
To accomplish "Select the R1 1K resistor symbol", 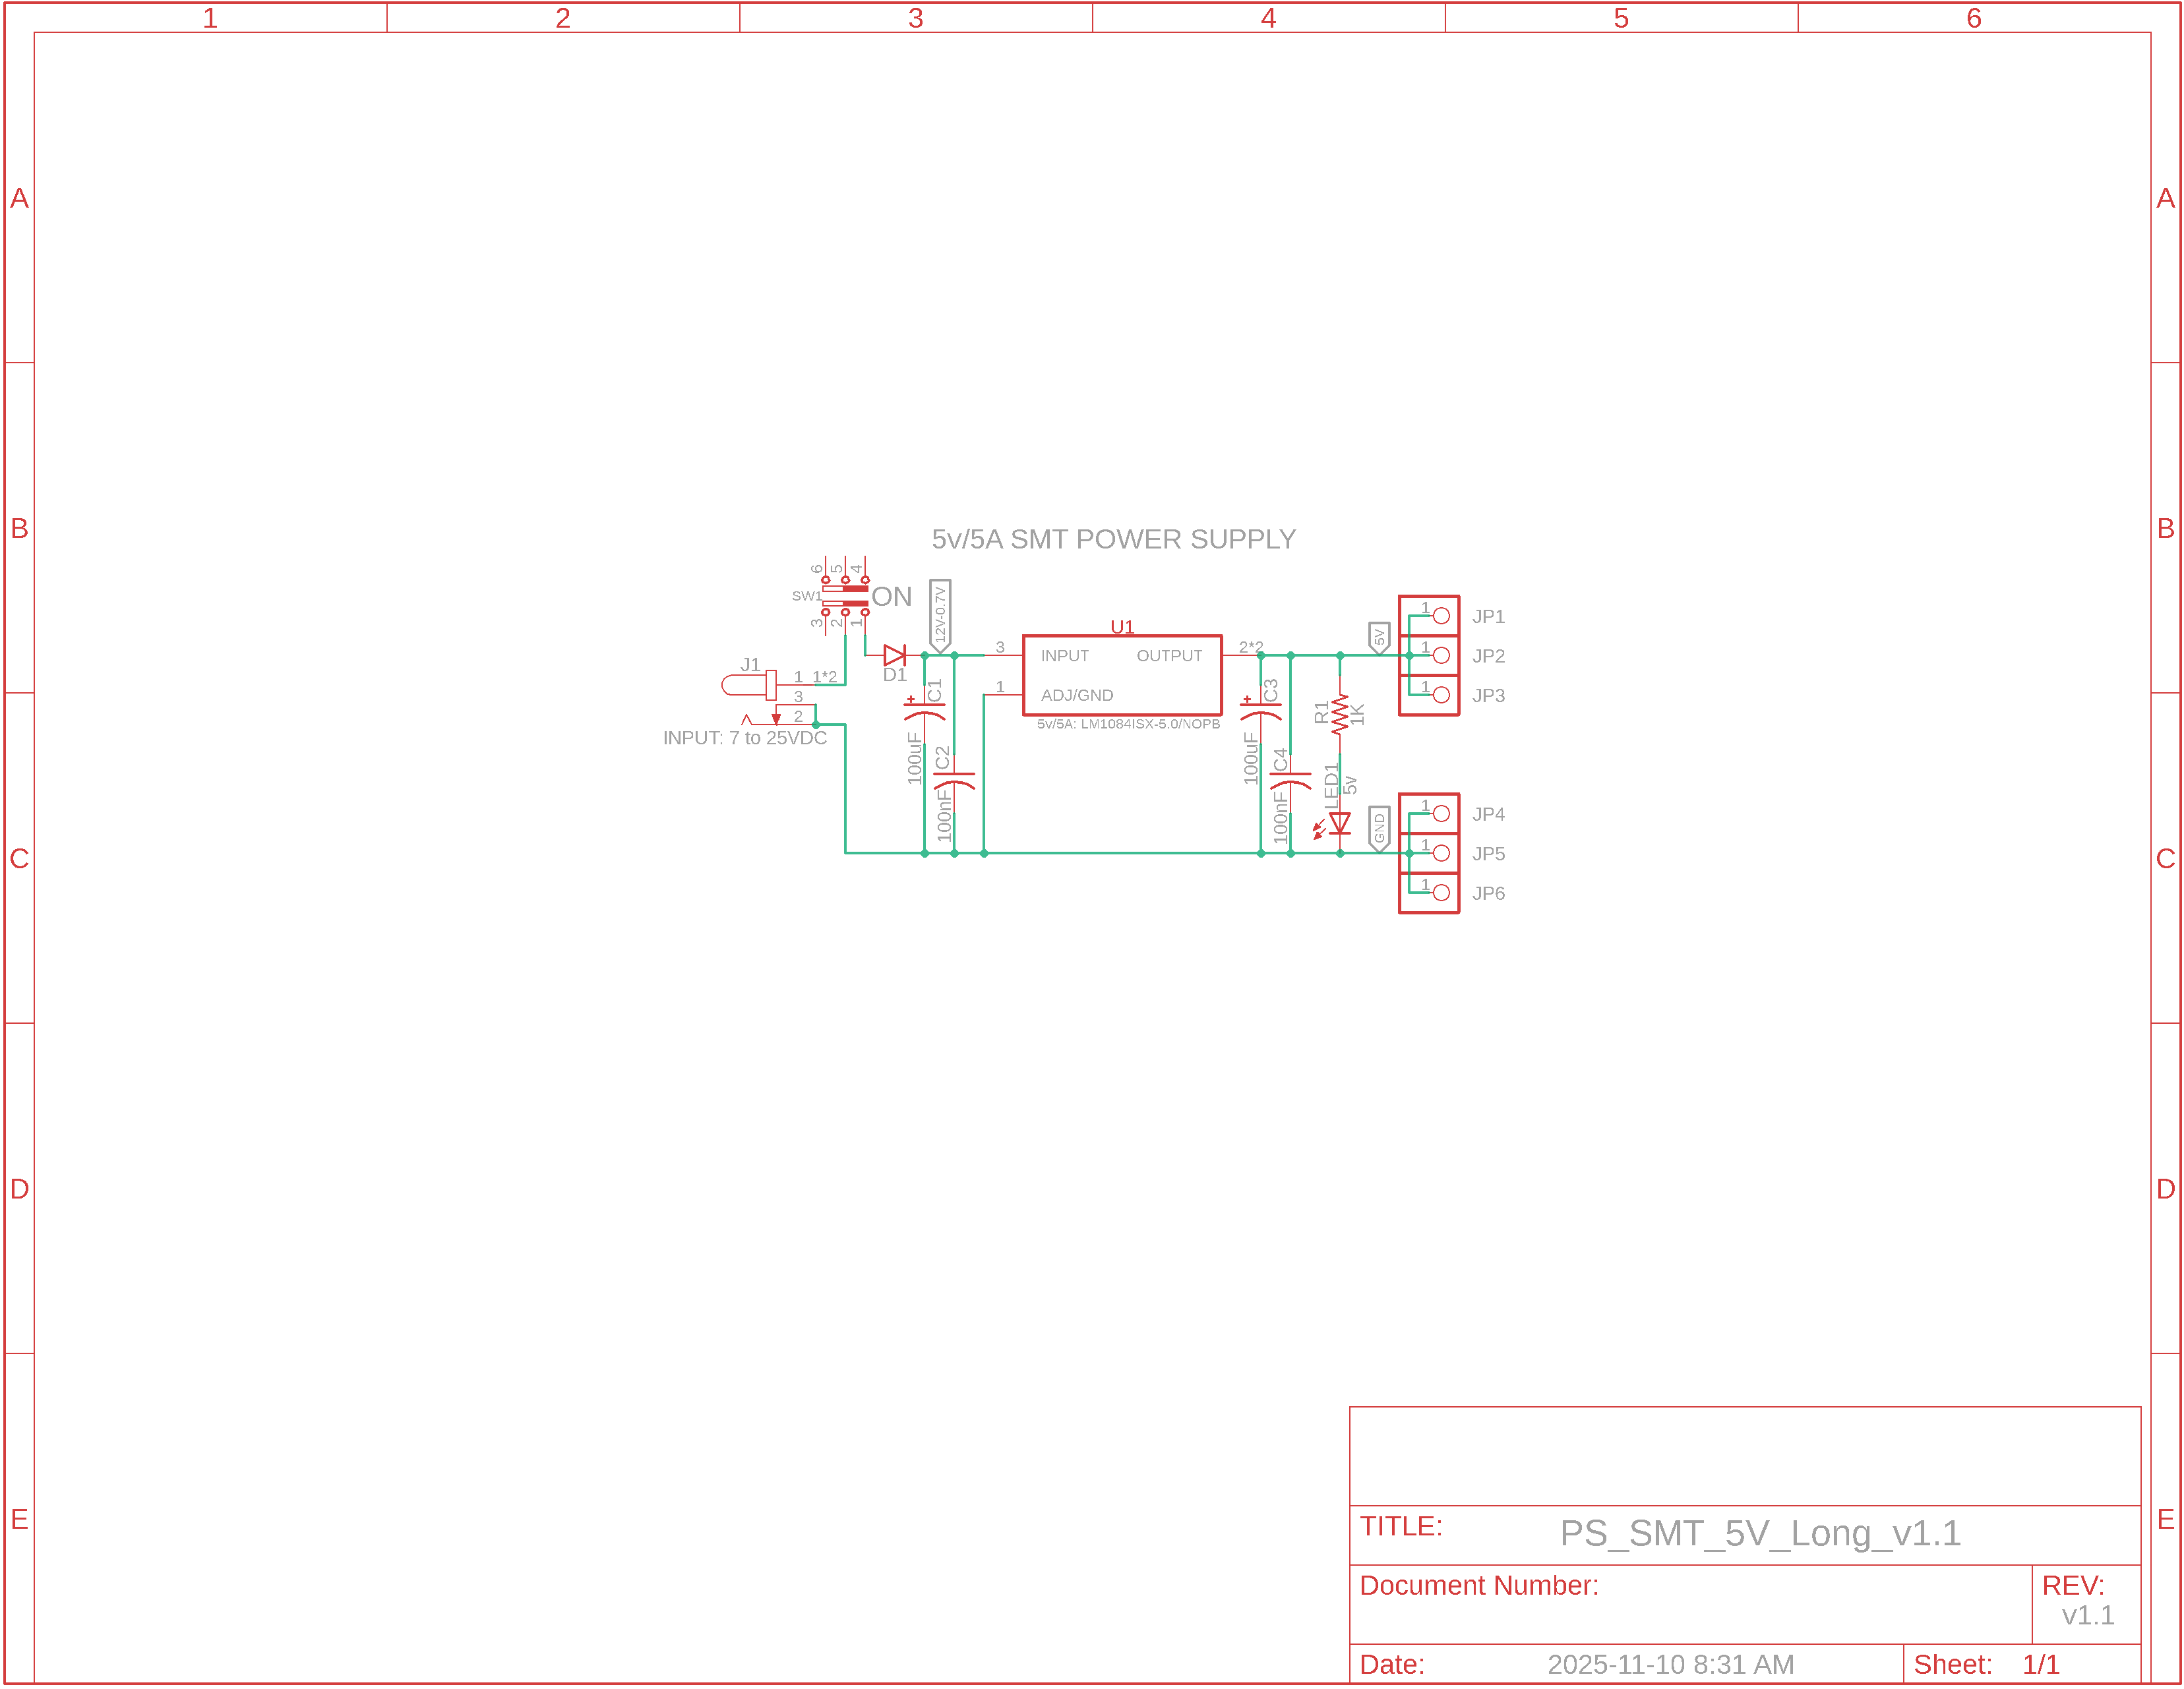I will [x=1340, y=714].
